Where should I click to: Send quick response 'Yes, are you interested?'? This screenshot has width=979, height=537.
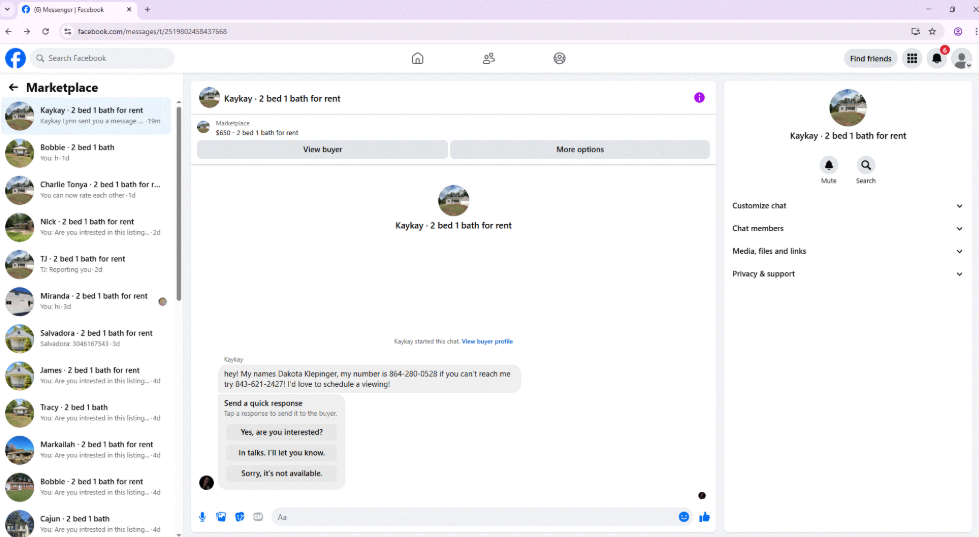[282, 432]
